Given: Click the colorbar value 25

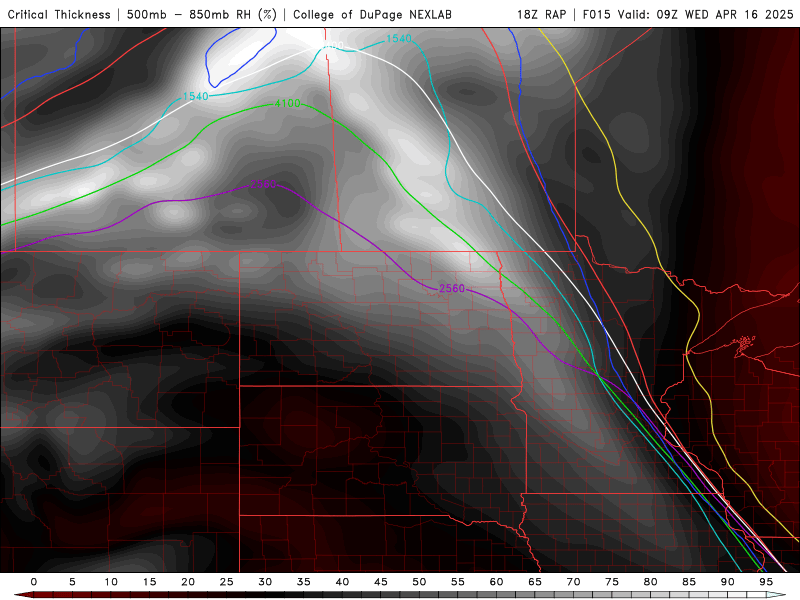Looking at the screenshot, I should (227, 582).
